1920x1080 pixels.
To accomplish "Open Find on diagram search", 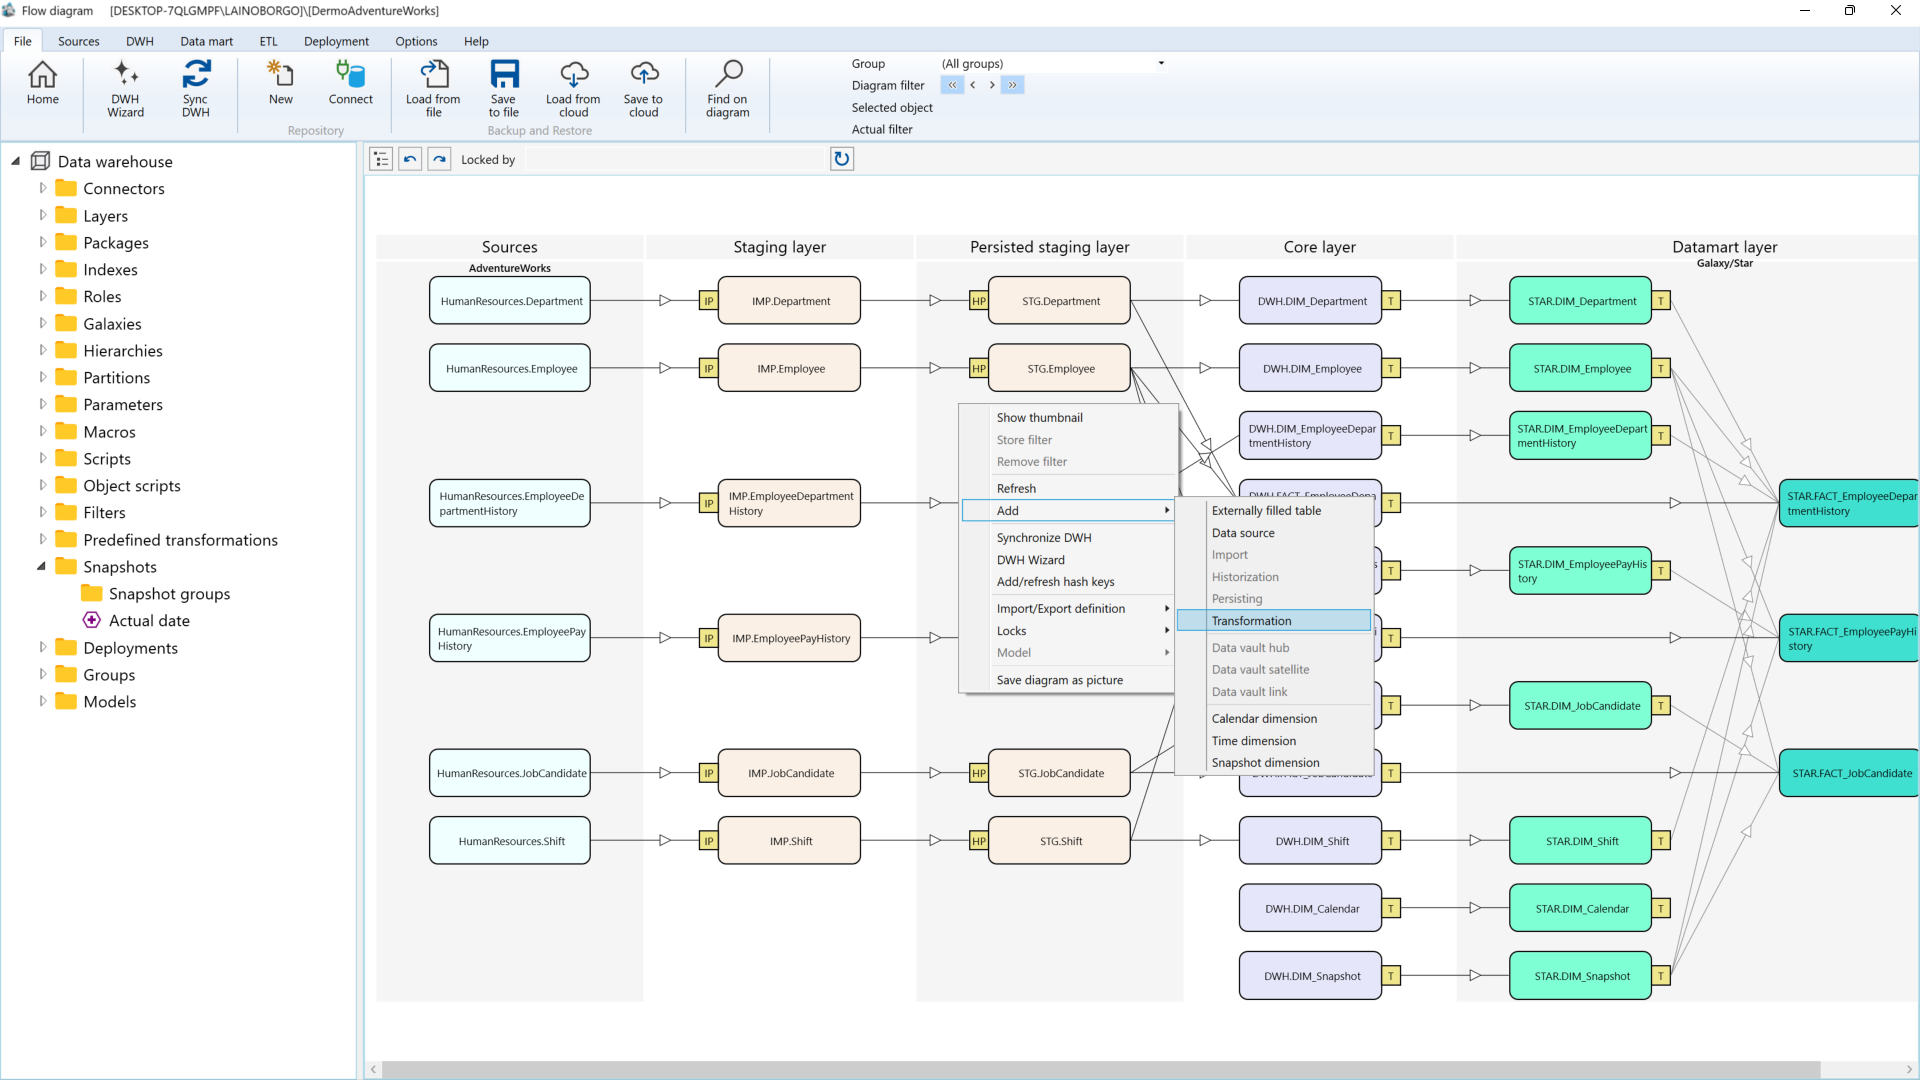I will (x=727, y=89).
